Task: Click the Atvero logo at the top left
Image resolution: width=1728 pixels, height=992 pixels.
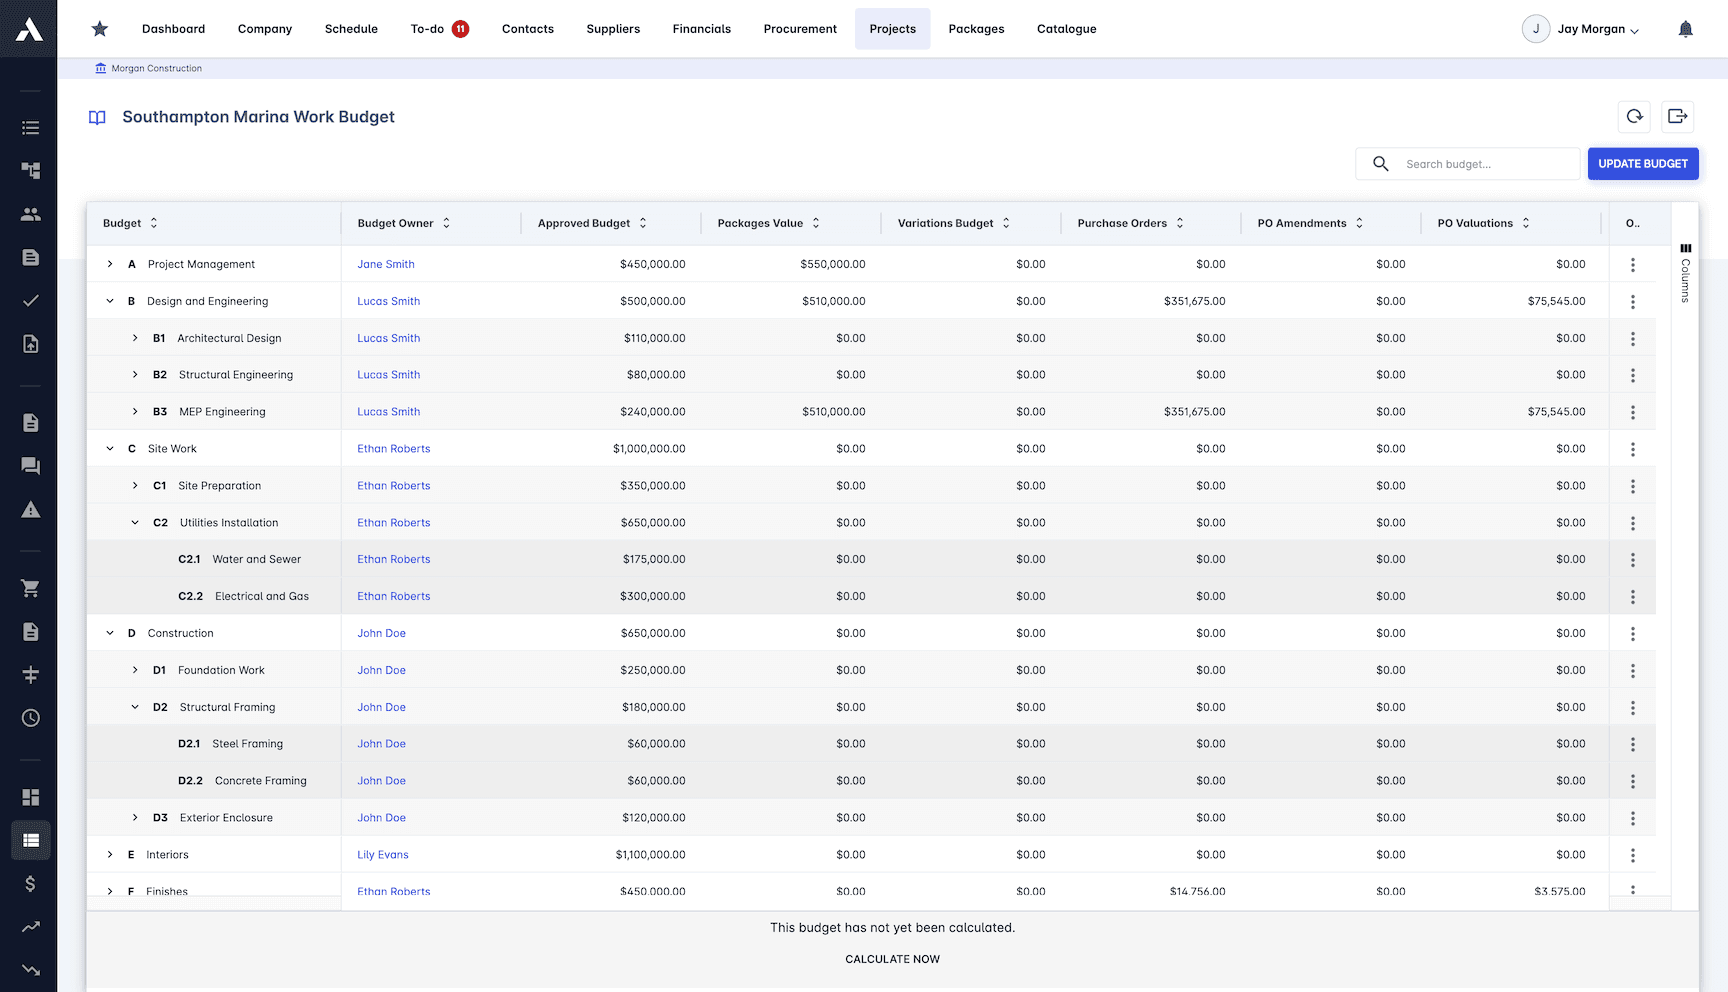Action: point(29,28)
